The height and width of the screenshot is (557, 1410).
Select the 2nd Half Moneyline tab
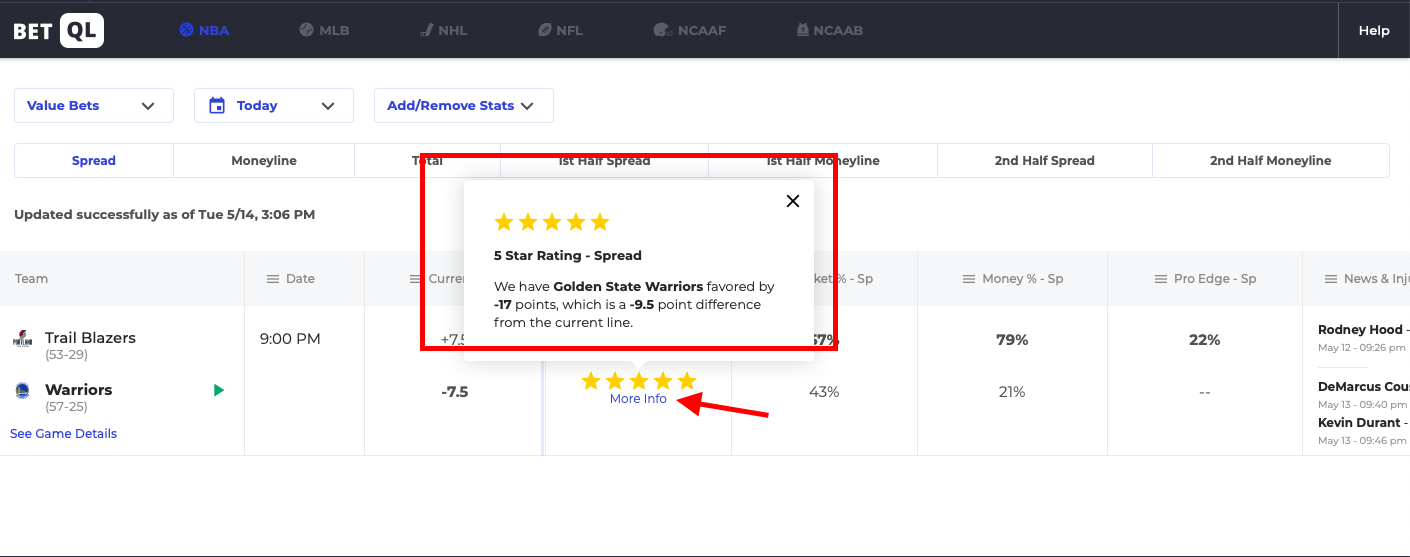tap(1271, 160)
